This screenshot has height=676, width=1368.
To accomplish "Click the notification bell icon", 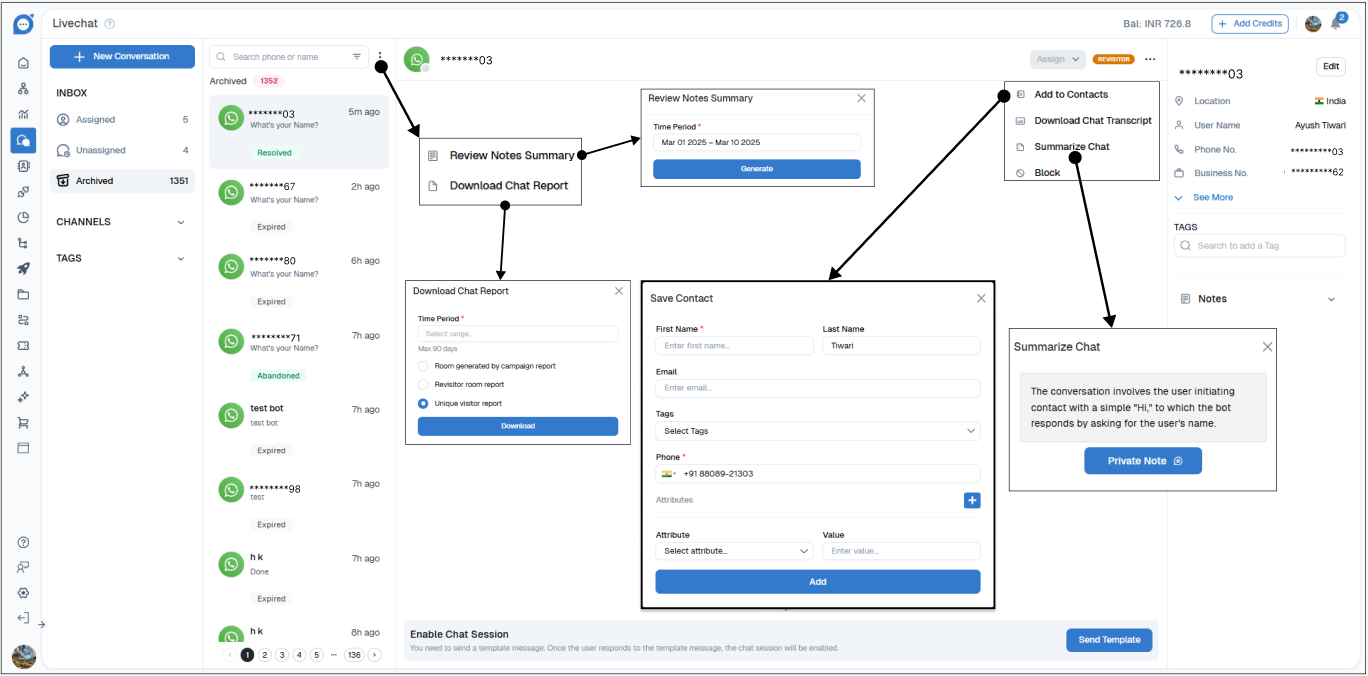I will (x=1336, y=24).
